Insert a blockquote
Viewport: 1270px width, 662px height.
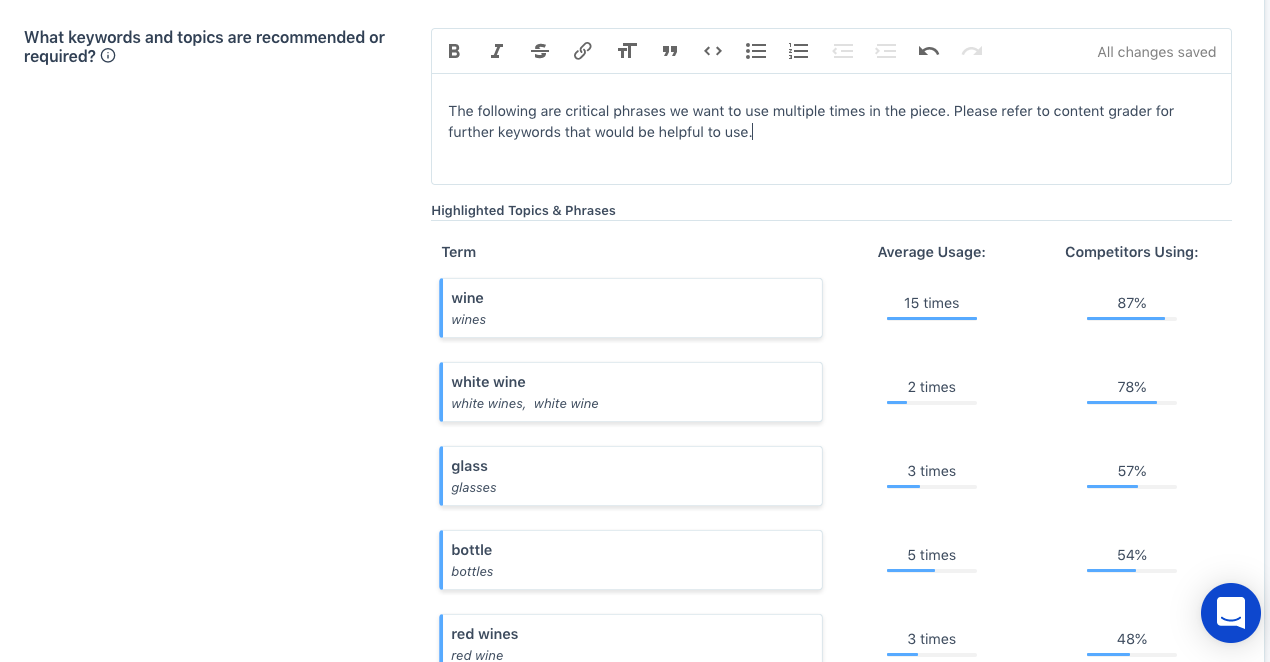point(669,51)
